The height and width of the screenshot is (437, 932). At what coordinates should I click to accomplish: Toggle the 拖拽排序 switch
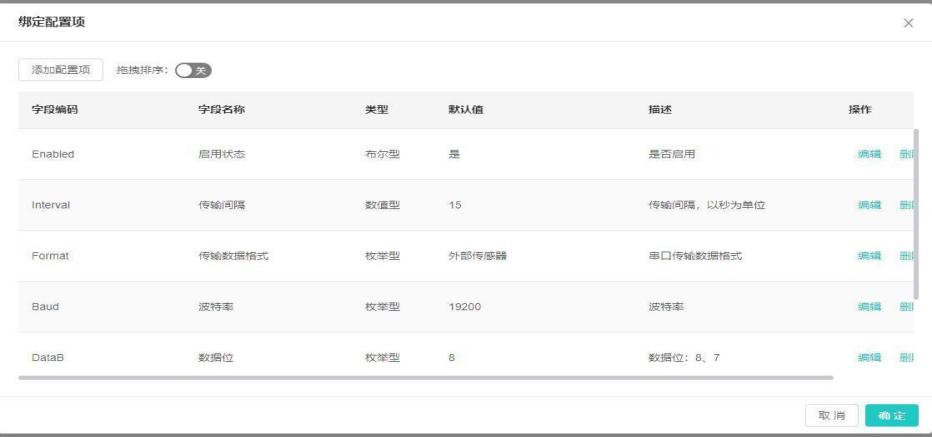point(194,70)
